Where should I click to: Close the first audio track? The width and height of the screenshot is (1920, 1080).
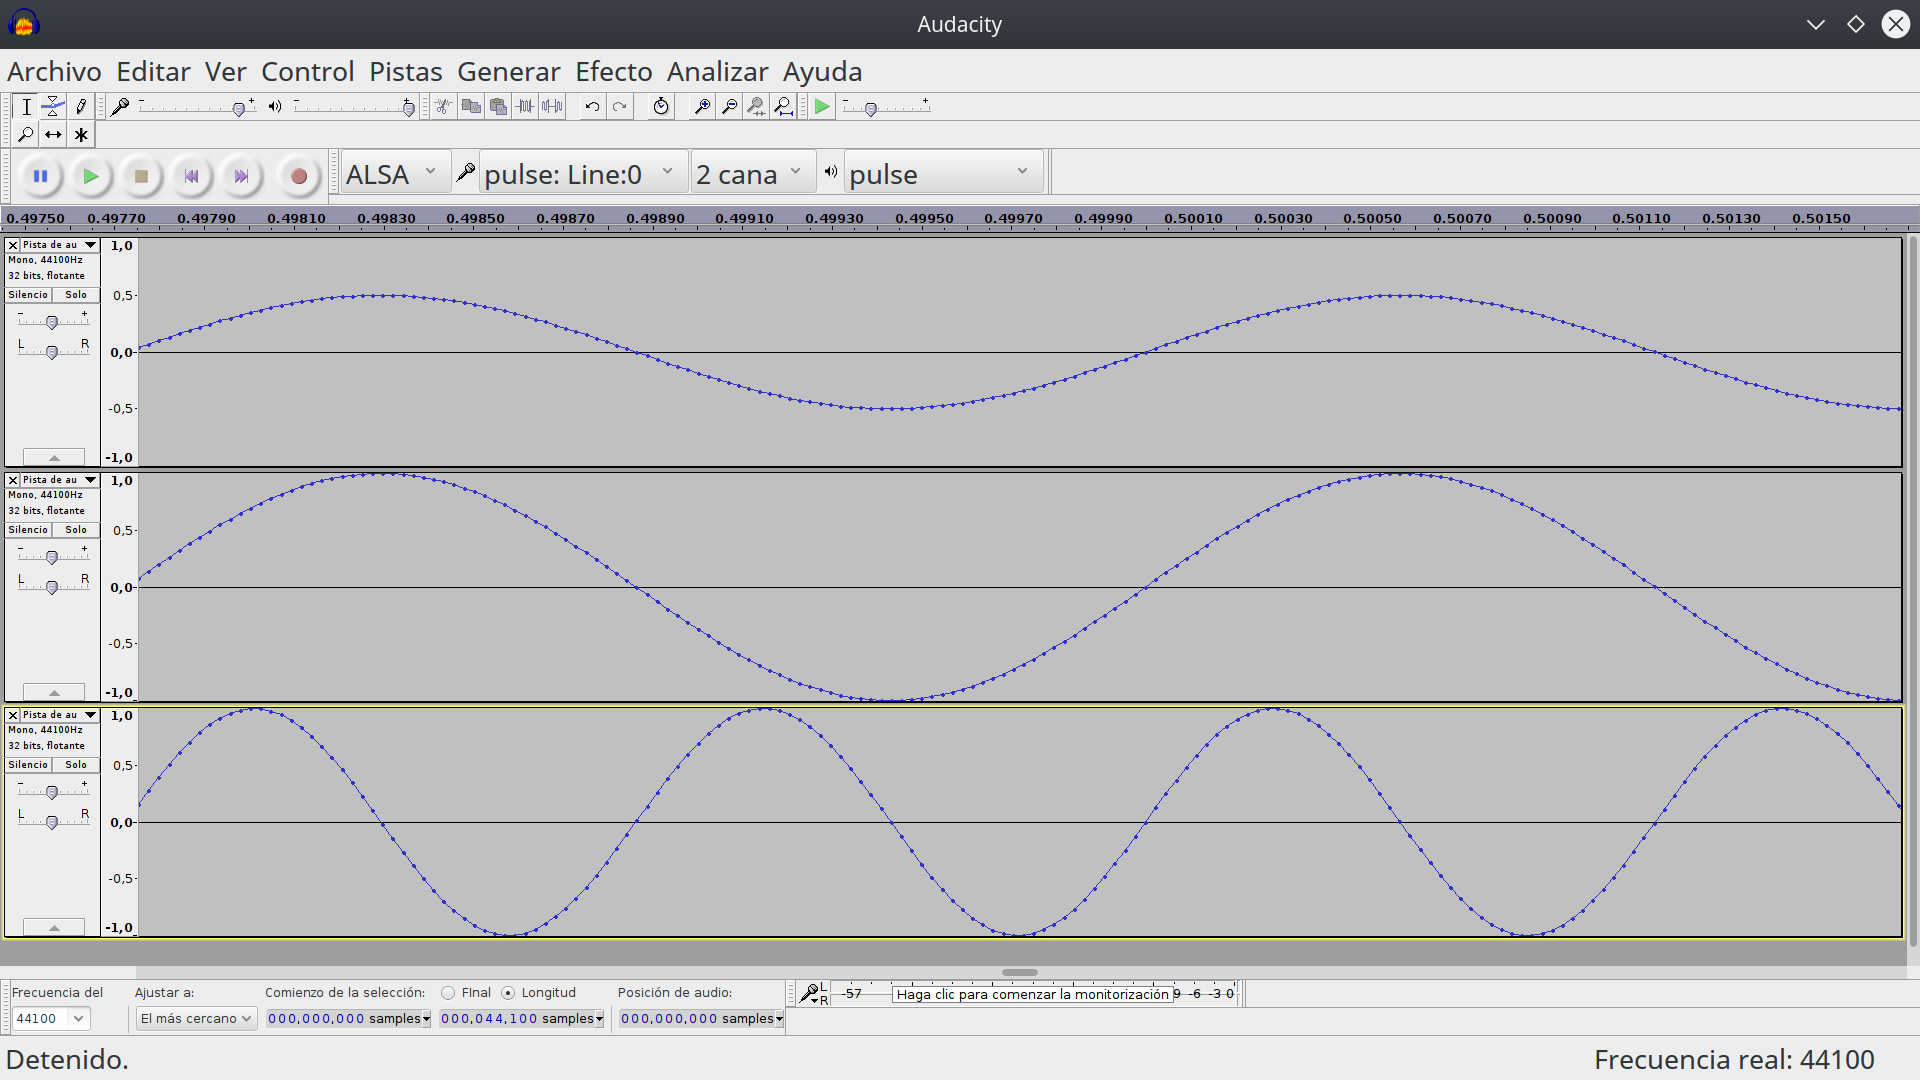[x=13, y=245]
